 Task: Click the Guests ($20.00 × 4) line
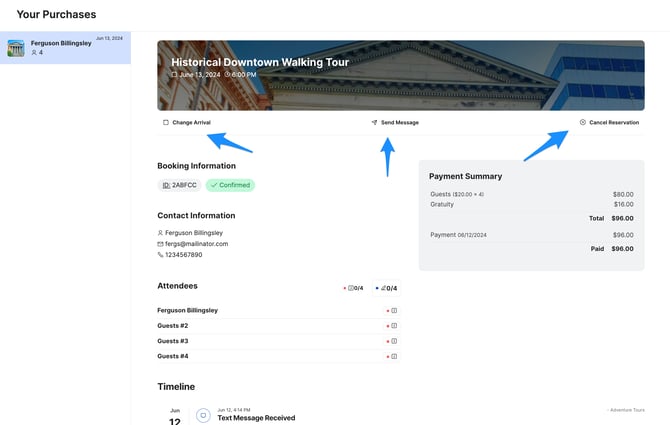(532, 194)
